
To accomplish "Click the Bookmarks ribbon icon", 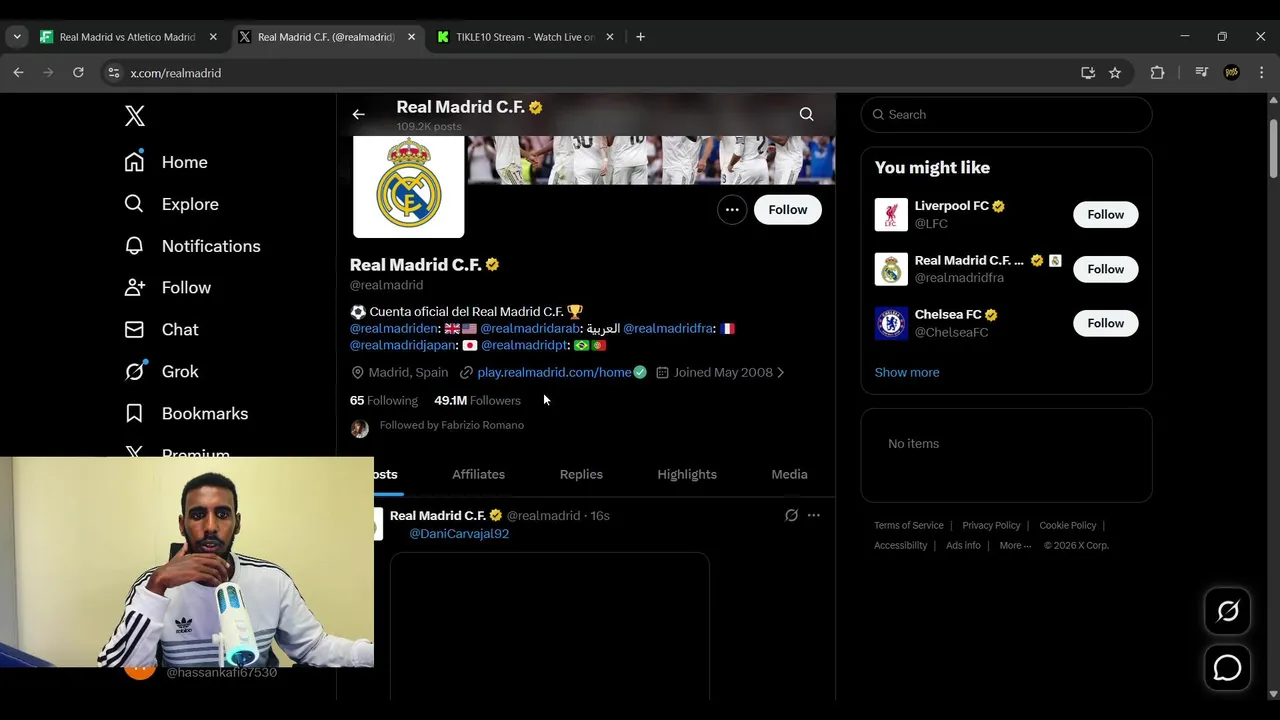I will tap(134, 414).
